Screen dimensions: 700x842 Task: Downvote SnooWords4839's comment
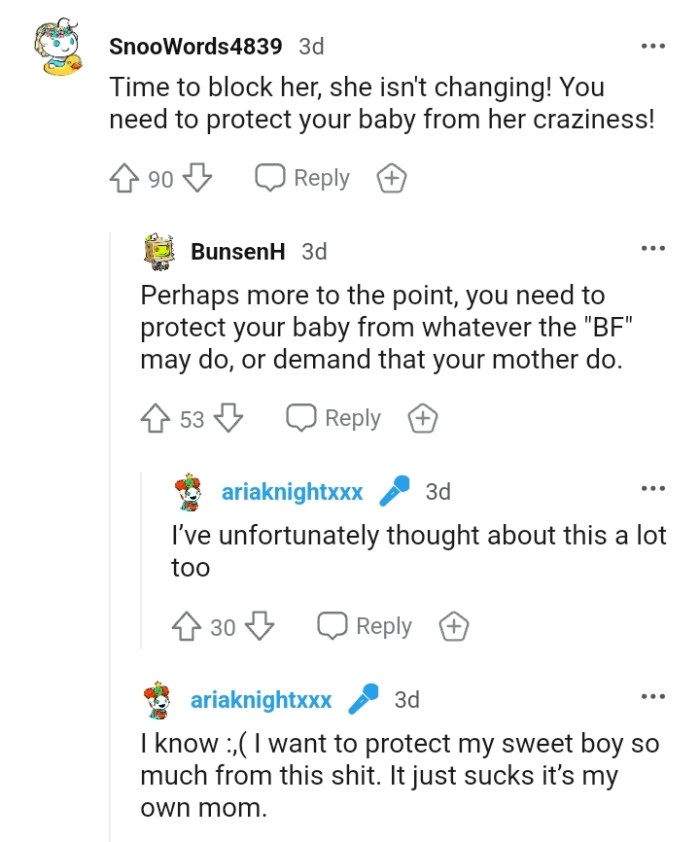point(198,179)
